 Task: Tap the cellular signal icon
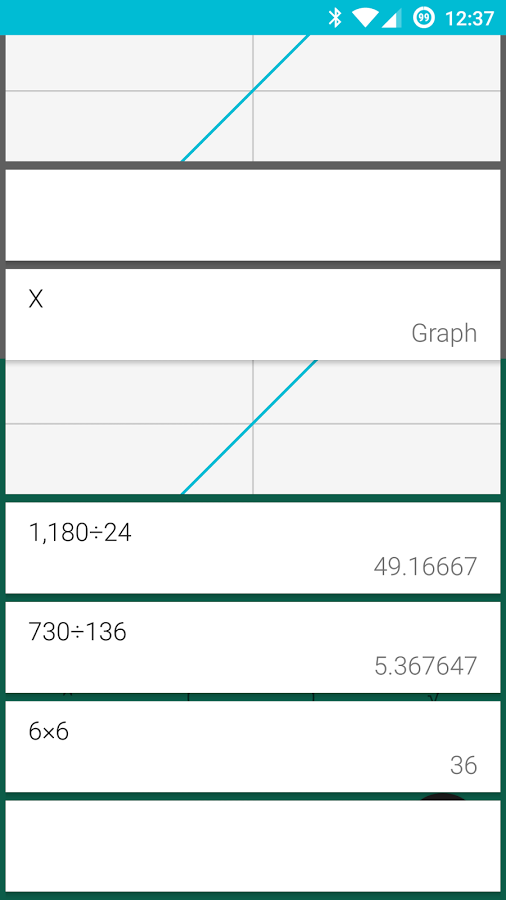(391, 18)
